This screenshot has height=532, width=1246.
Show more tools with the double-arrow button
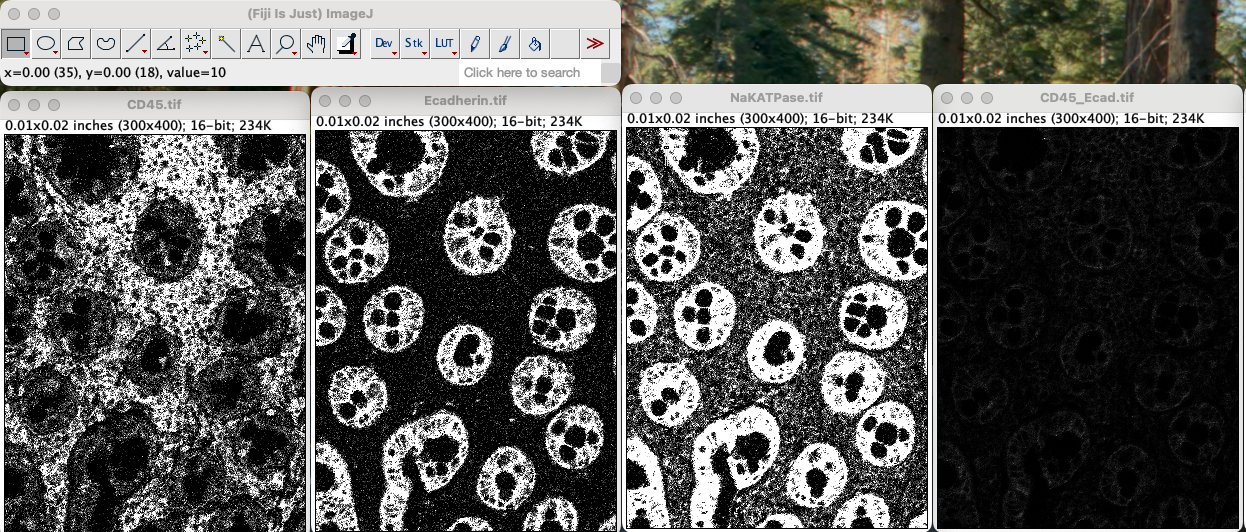coord(595,44)
